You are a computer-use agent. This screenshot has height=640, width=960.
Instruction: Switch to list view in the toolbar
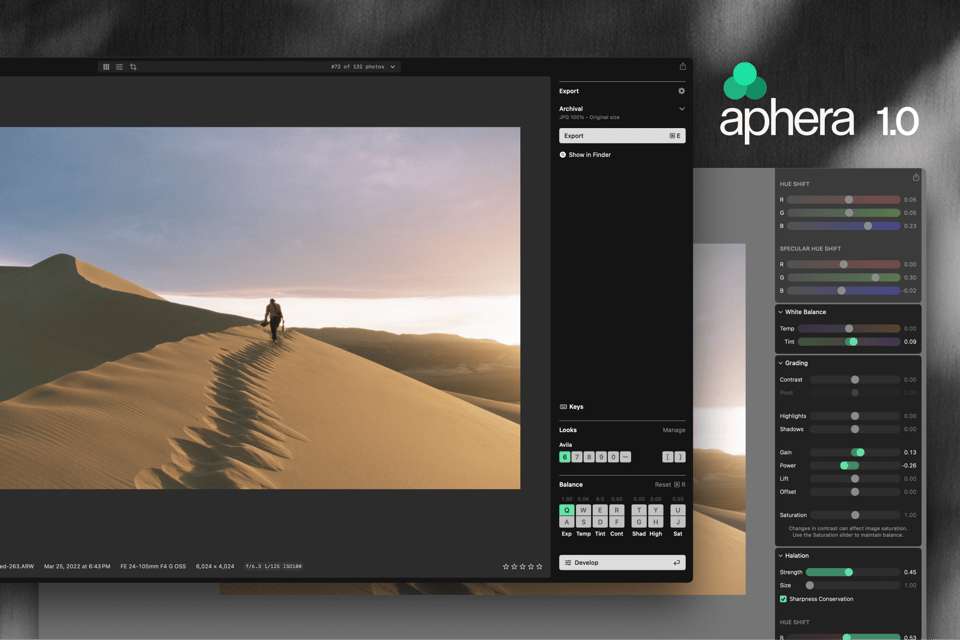point(119,67)
